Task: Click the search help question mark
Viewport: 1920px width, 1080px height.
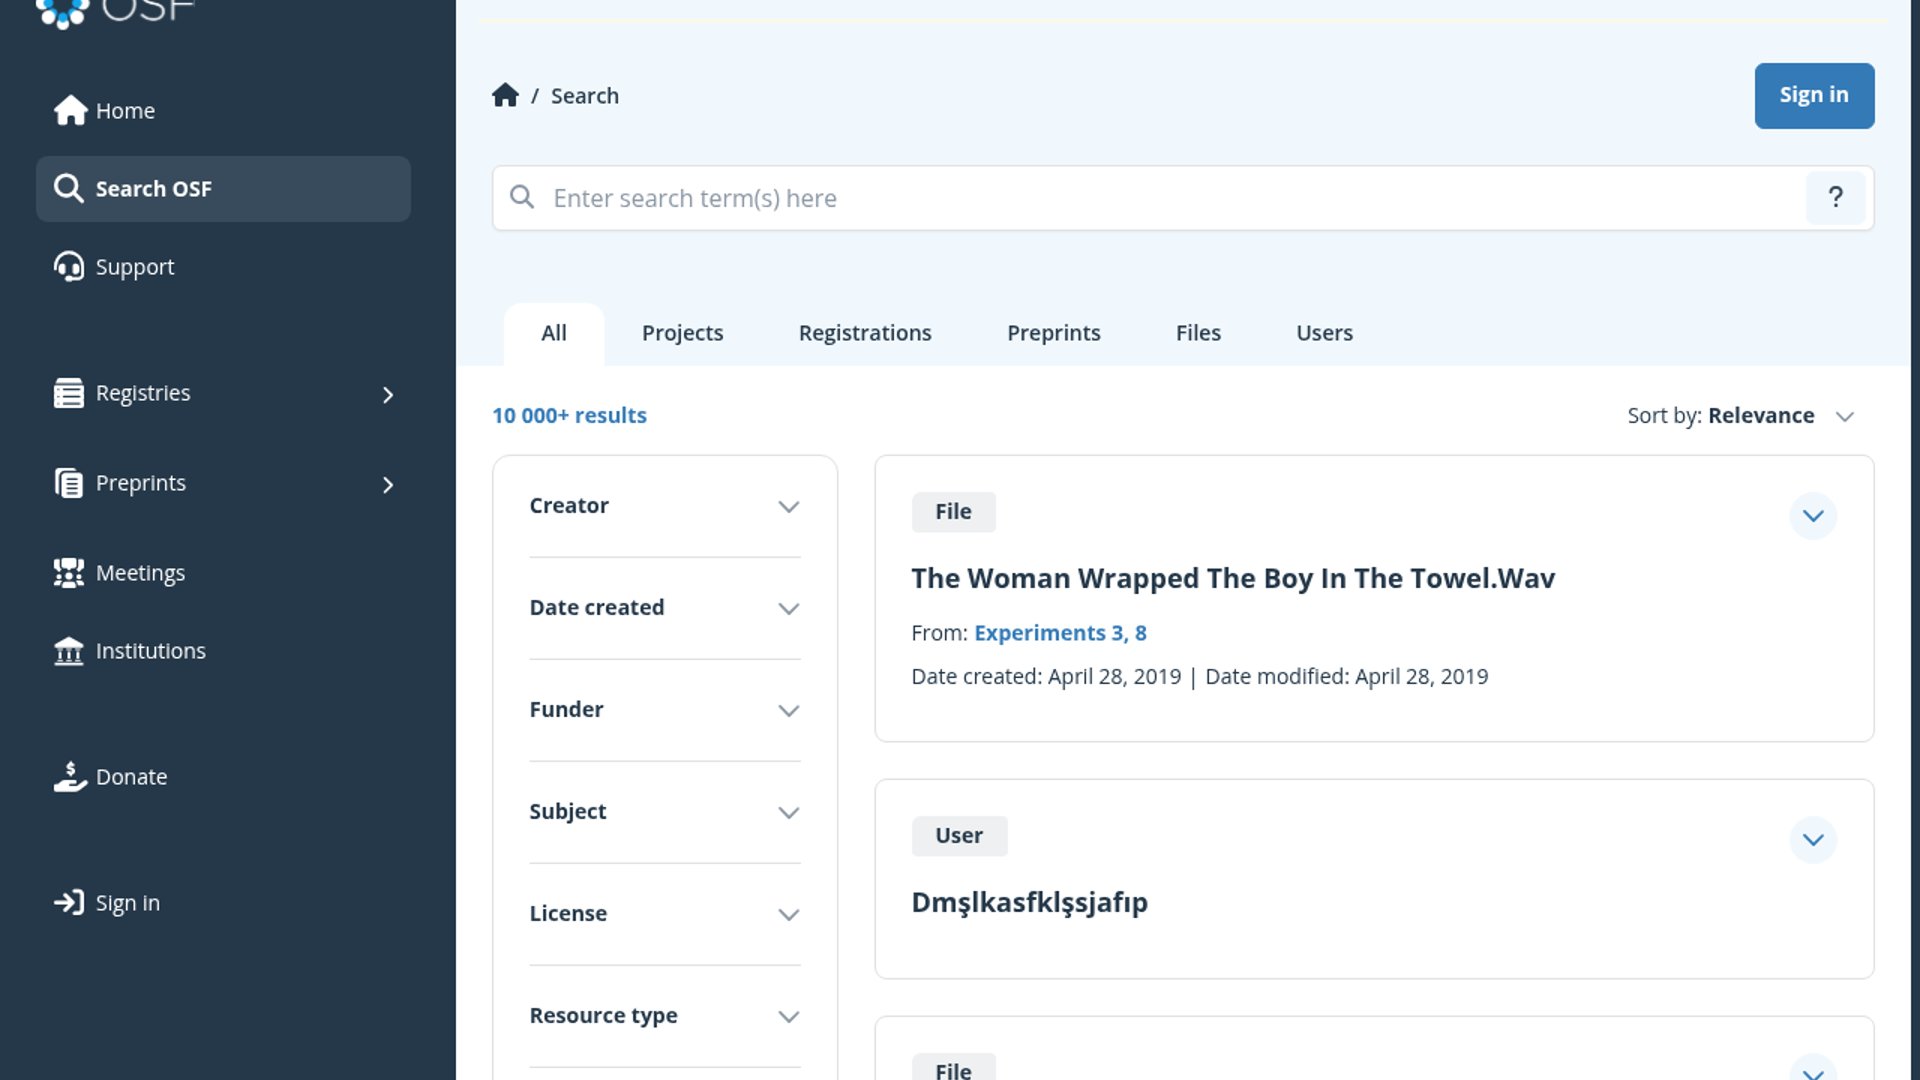Action: point(1835,198)
